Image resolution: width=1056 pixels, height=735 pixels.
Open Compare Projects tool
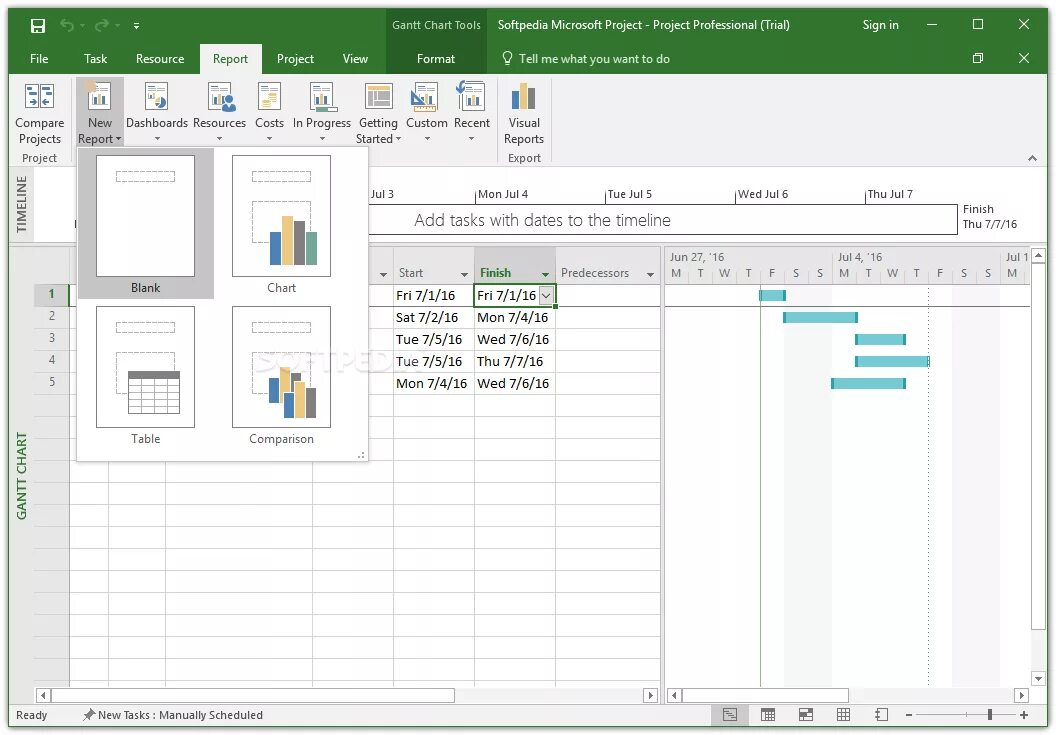click(40, 113)
